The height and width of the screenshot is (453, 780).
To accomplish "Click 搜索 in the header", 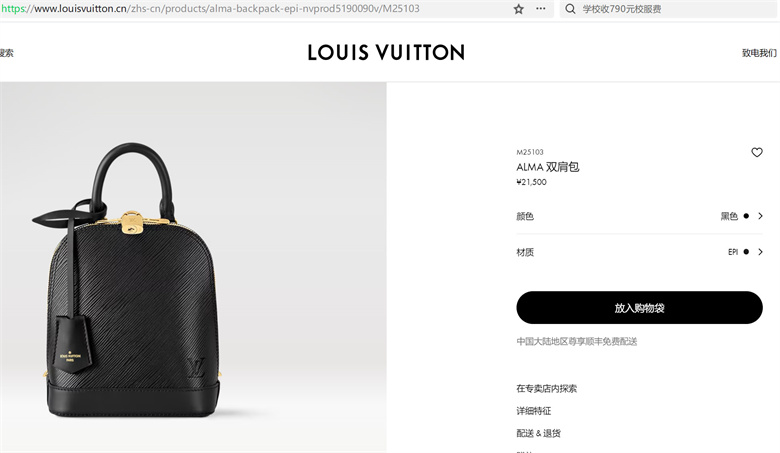I will click(x=6, y=53).
